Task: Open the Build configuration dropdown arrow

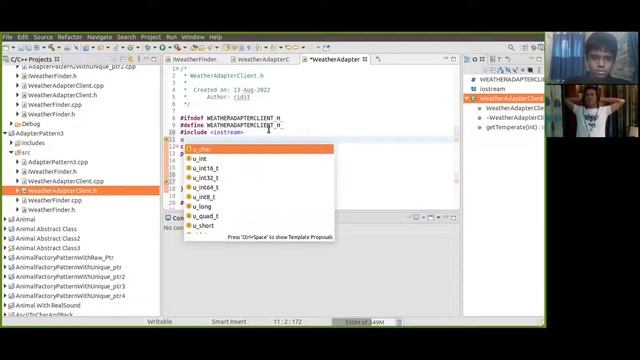Action: tap(58, 48)
